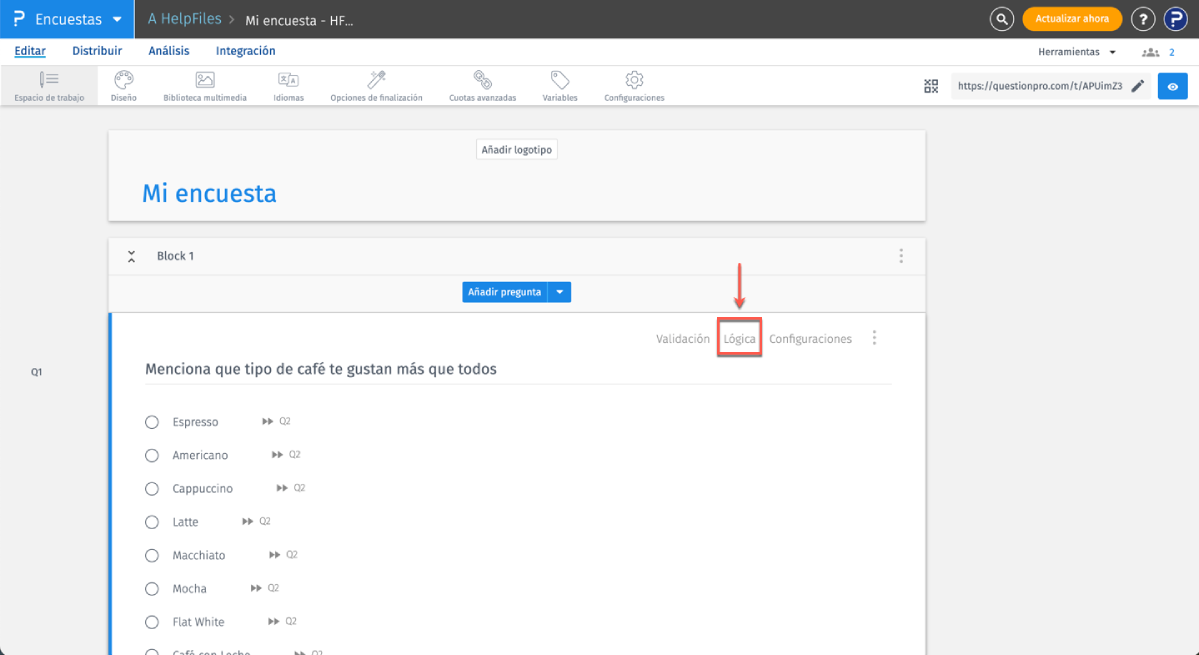Click skip logic arrow next to Americano
This screenshot has height=655, width=1199.
(277, 455)
